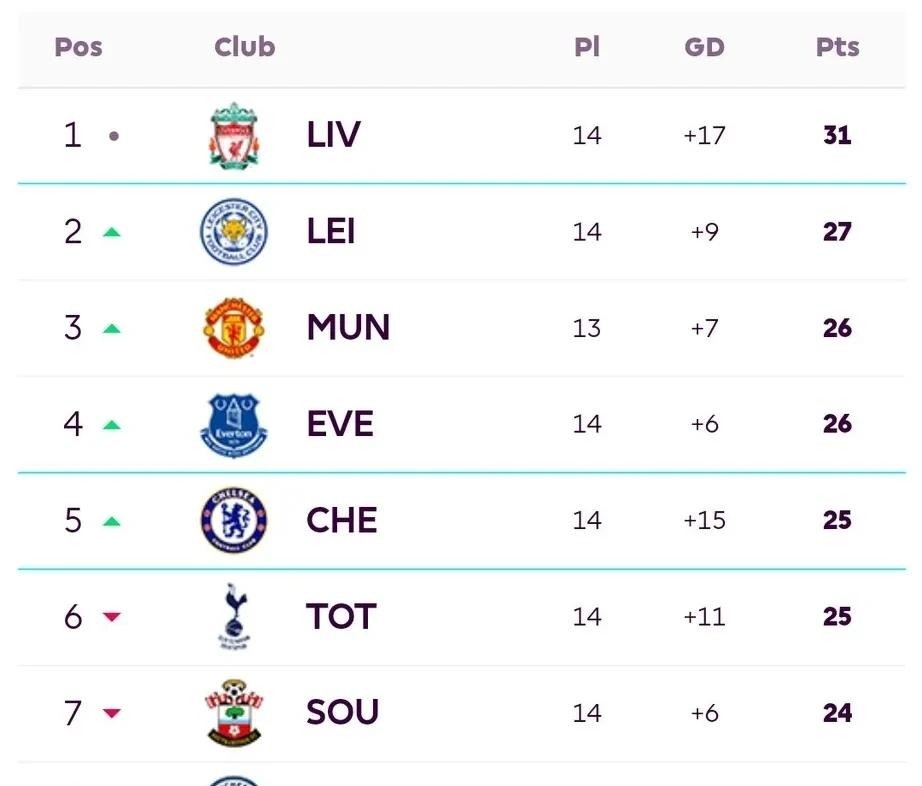
Task: Click the Pl column header
Action: pos(587,47)
